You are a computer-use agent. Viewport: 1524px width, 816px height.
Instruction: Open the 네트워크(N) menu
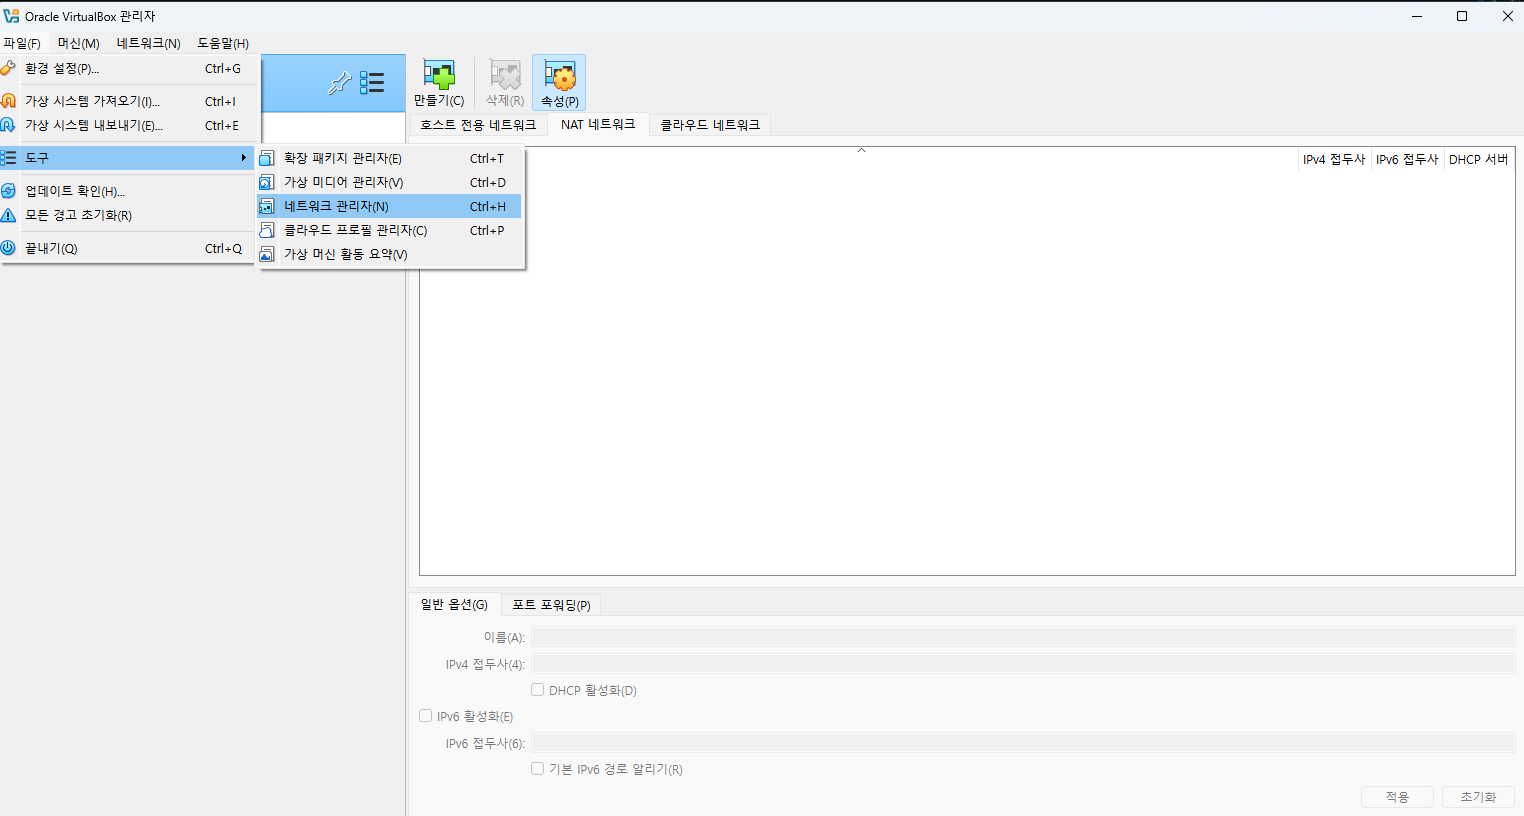pyautogui.click(x=148, y=43)
